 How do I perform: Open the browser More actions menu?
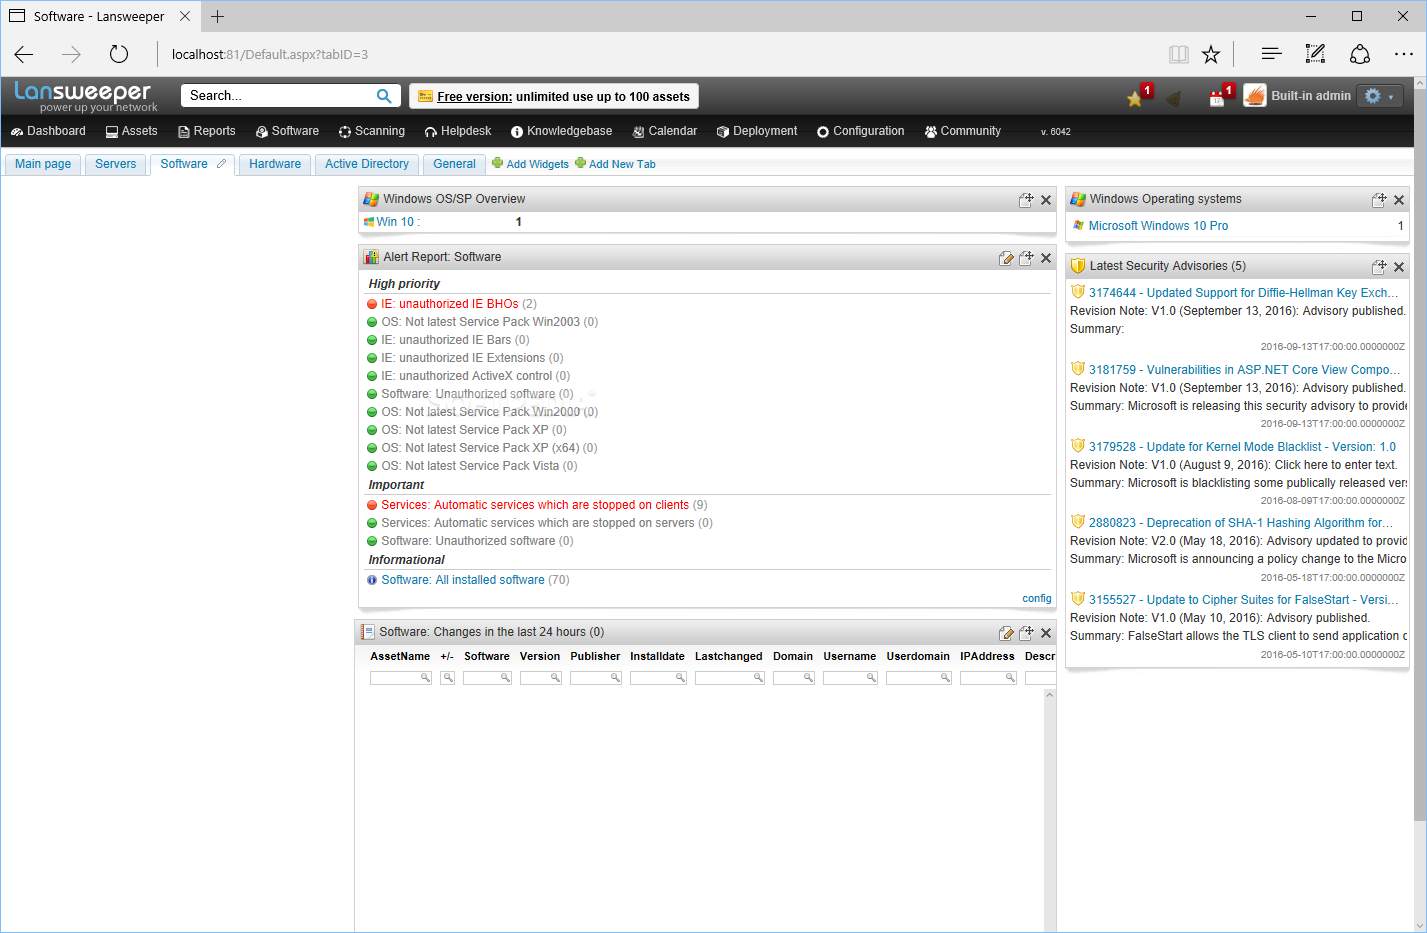coord(1404,54)
